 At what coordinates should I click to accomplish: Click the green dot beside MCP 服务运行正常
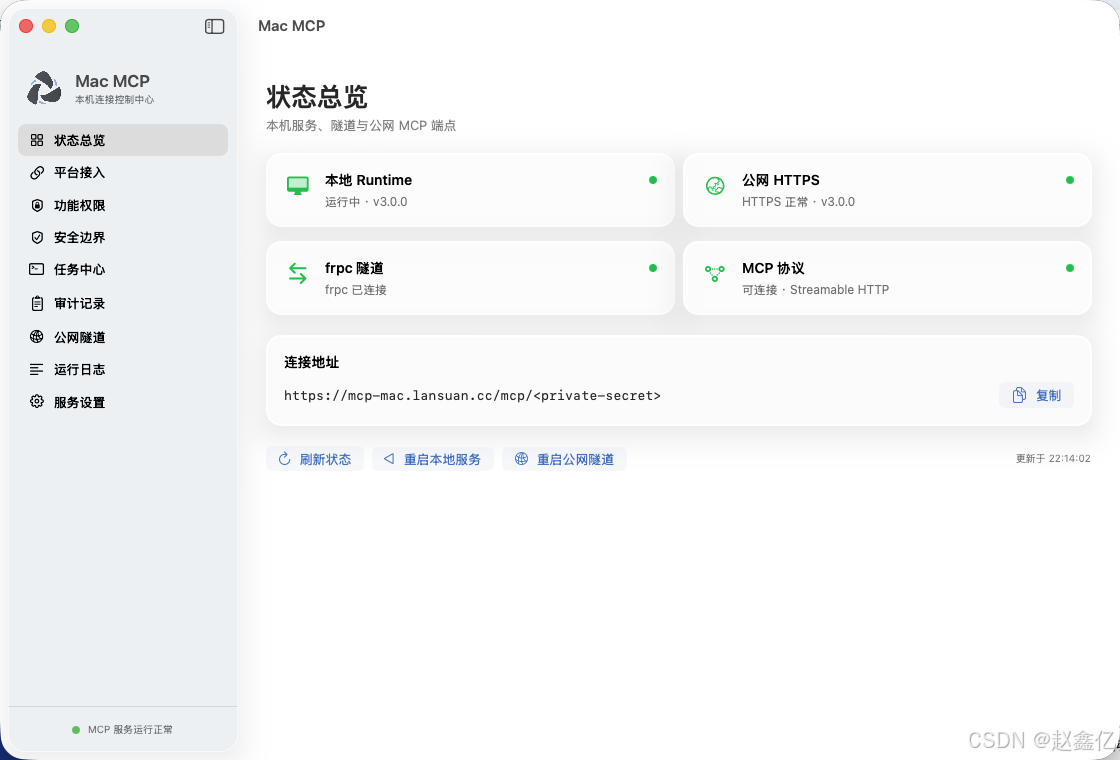(x=76, y=730)
